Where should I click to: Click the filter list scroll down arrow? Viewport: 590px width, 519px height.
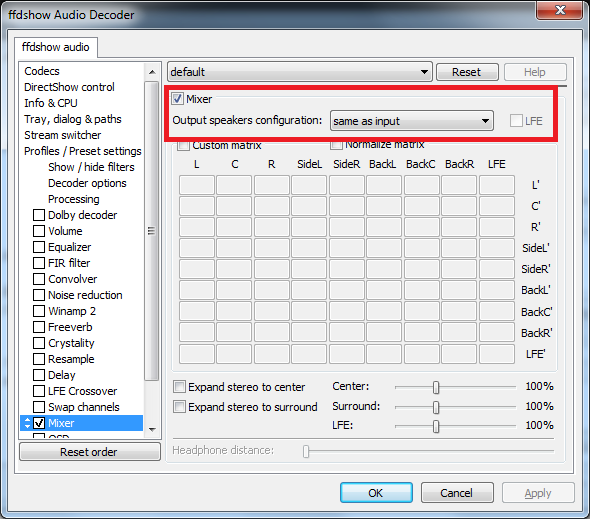click(x=152, y=429)
